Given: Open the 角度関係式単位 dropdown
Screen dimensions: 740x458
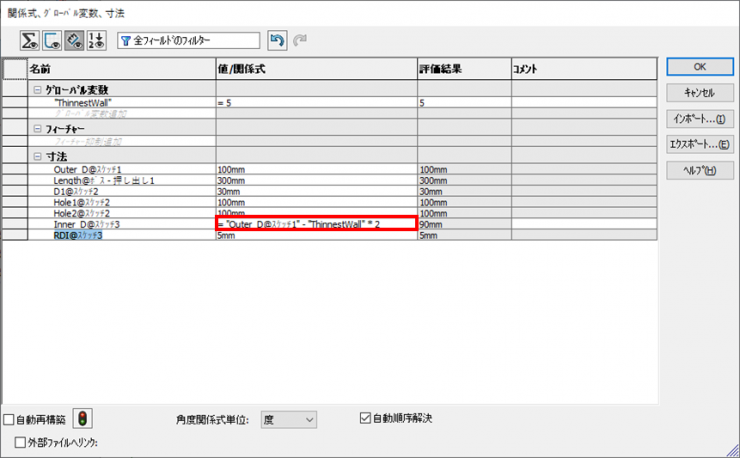Looking at the screenshot, I should pyautogui.click(x=289, y=419).
